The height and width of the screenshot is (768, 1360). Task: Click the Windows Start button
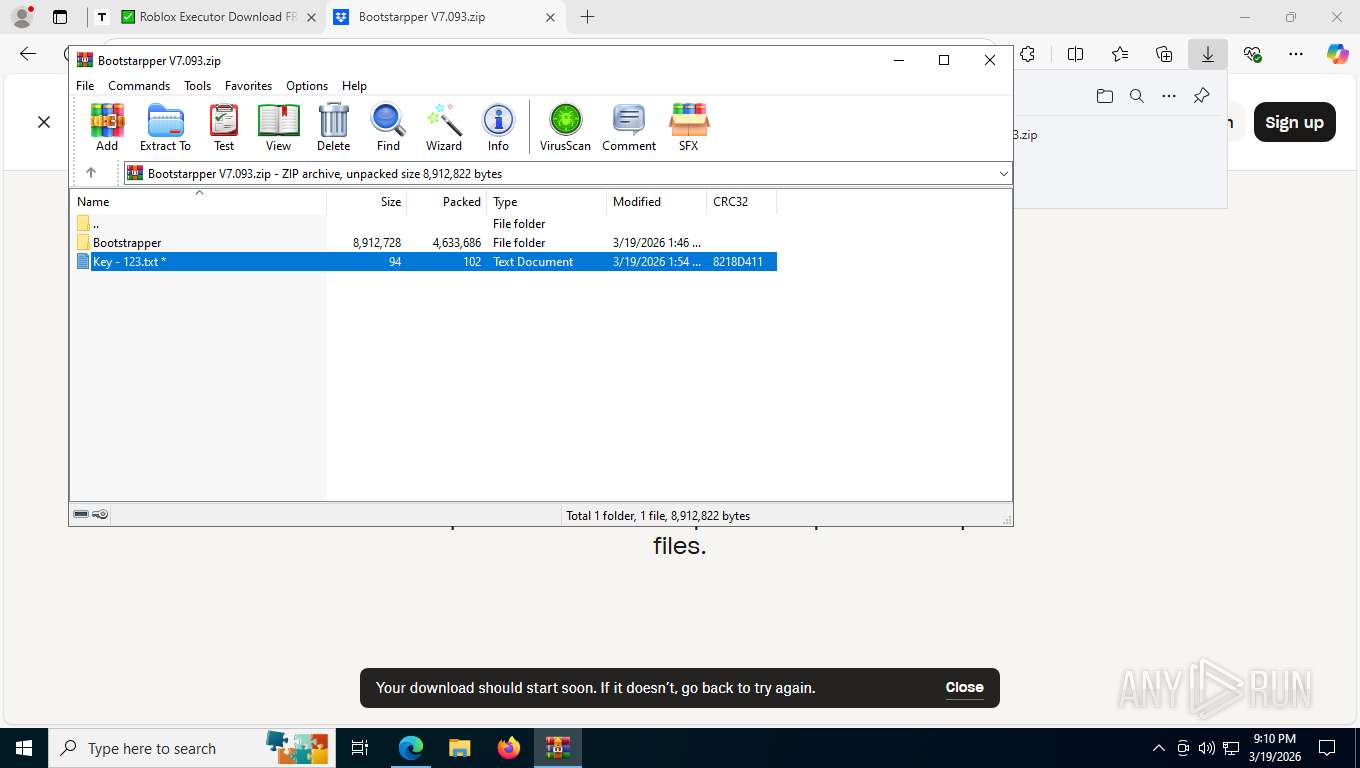23,748
